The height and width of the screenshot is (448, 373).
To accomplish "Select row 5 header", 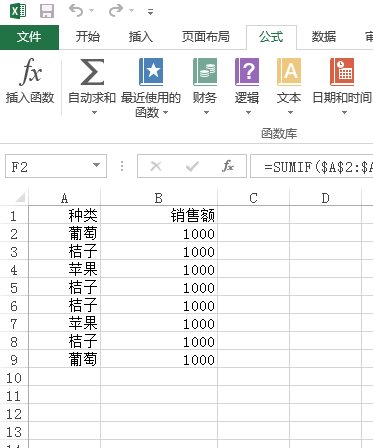I will point(14,287).
